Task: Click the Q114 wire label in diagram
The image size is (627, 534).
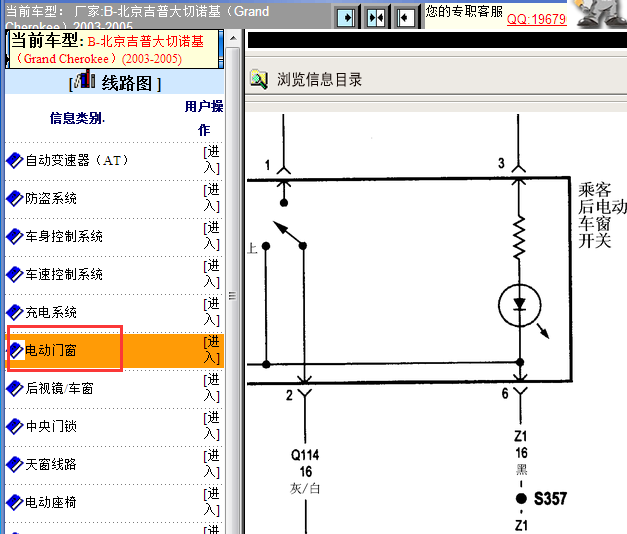Action: coord(305,455)
